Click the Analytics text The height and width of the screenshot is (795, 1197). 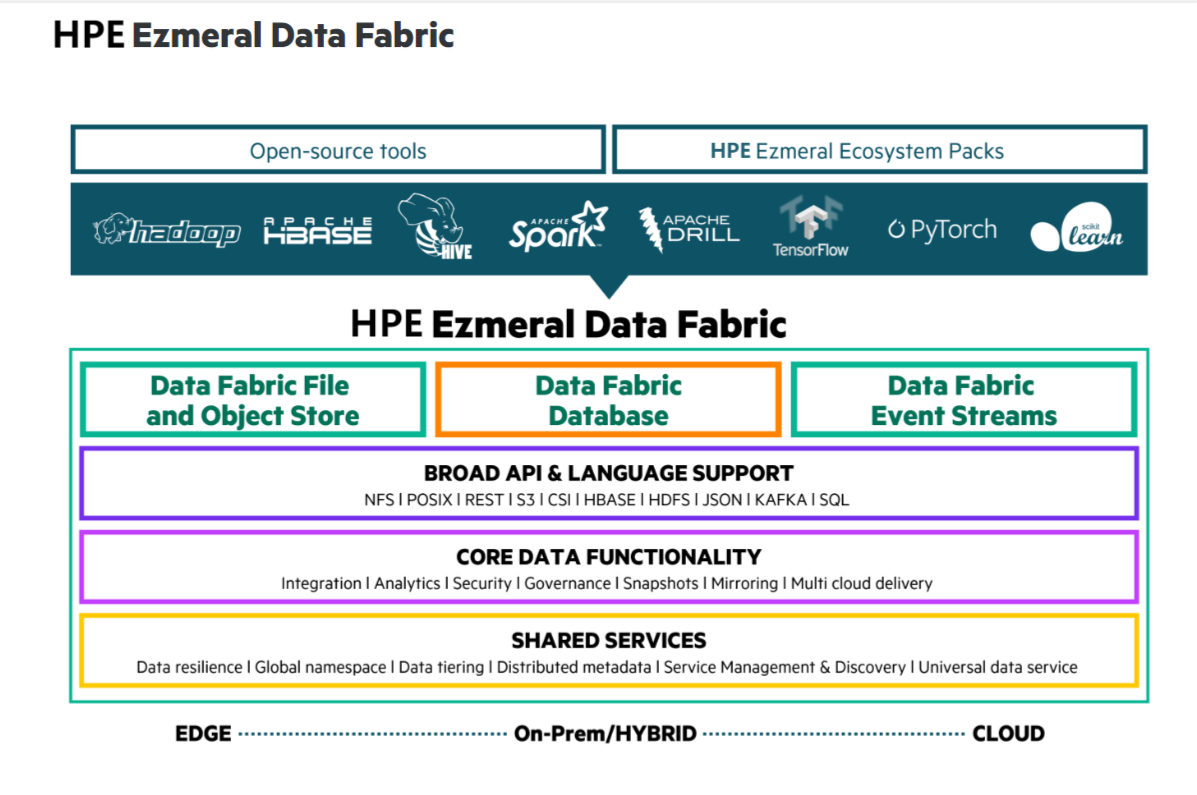(407, 583)
